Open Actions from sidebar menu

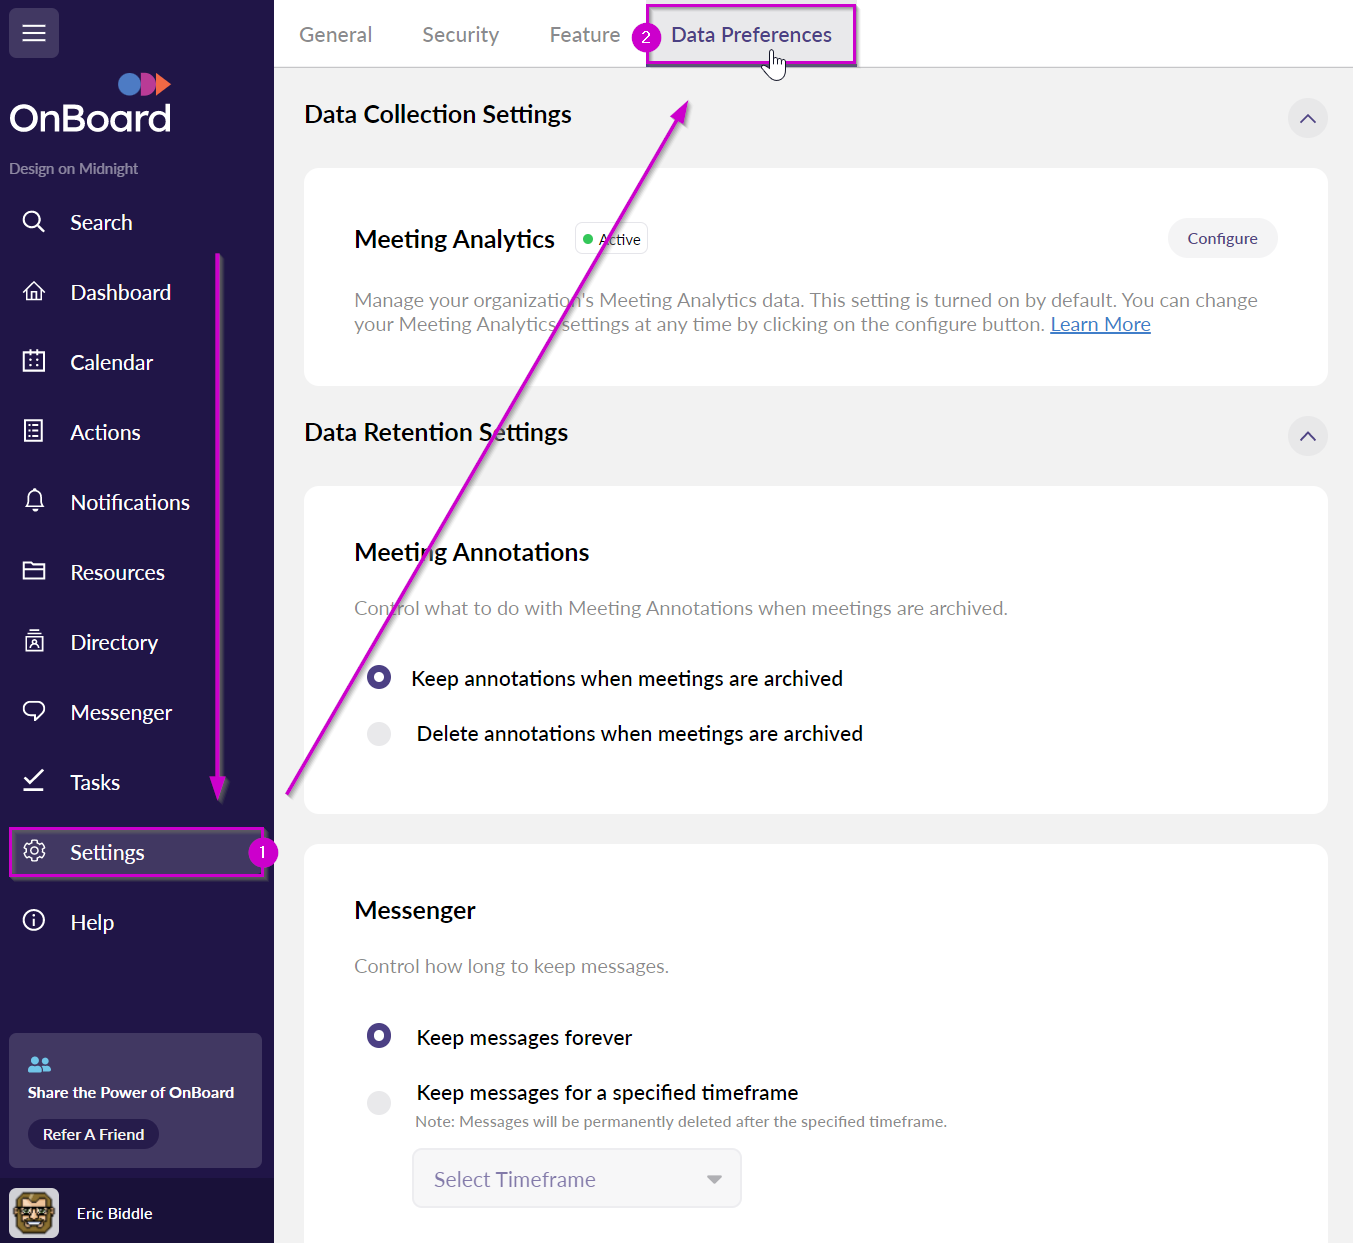pos(105,432)
